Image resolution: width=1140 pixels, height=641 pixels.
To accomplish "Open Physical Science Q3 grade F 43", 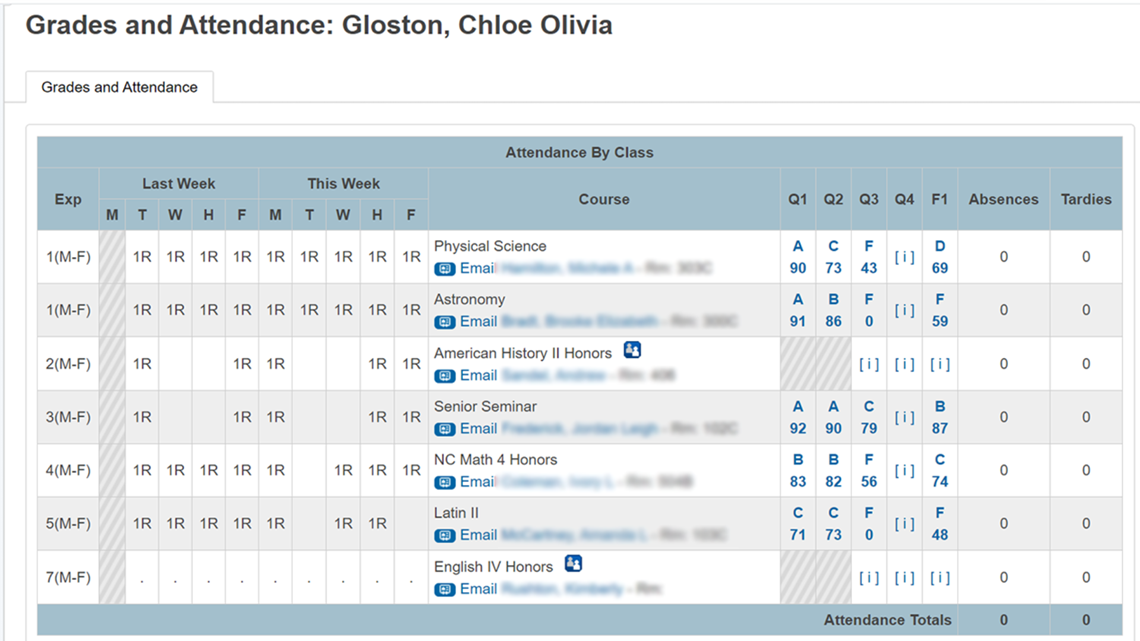I will [869, 257].
